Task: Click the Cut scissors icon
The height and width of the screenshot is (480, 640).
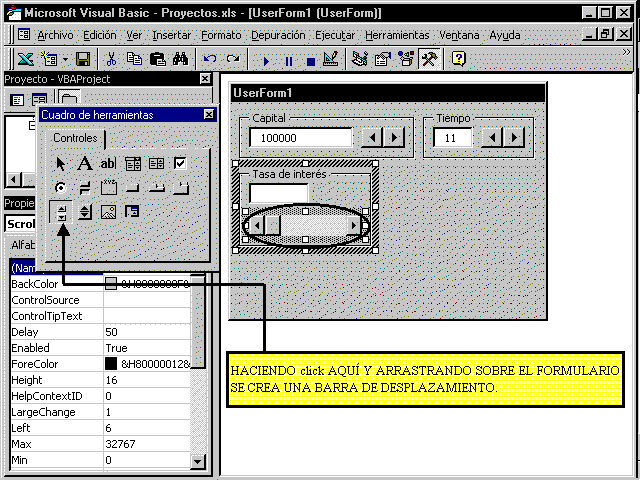Action: click(x=111, y=60)
